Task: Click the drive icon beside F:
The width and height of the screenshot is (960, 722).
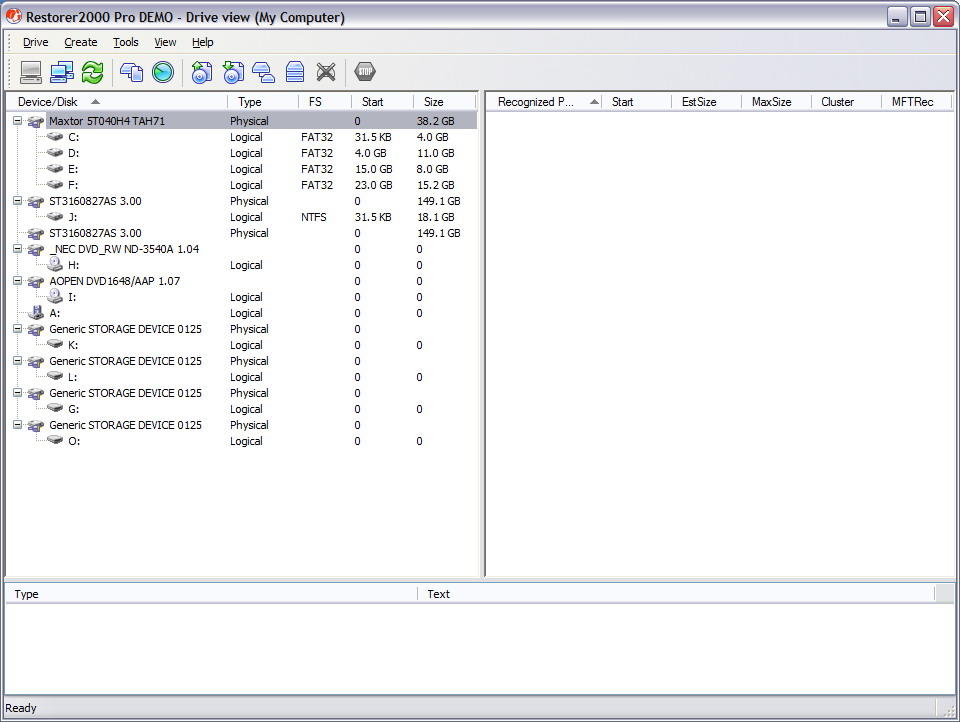Action: click(55, 184)
